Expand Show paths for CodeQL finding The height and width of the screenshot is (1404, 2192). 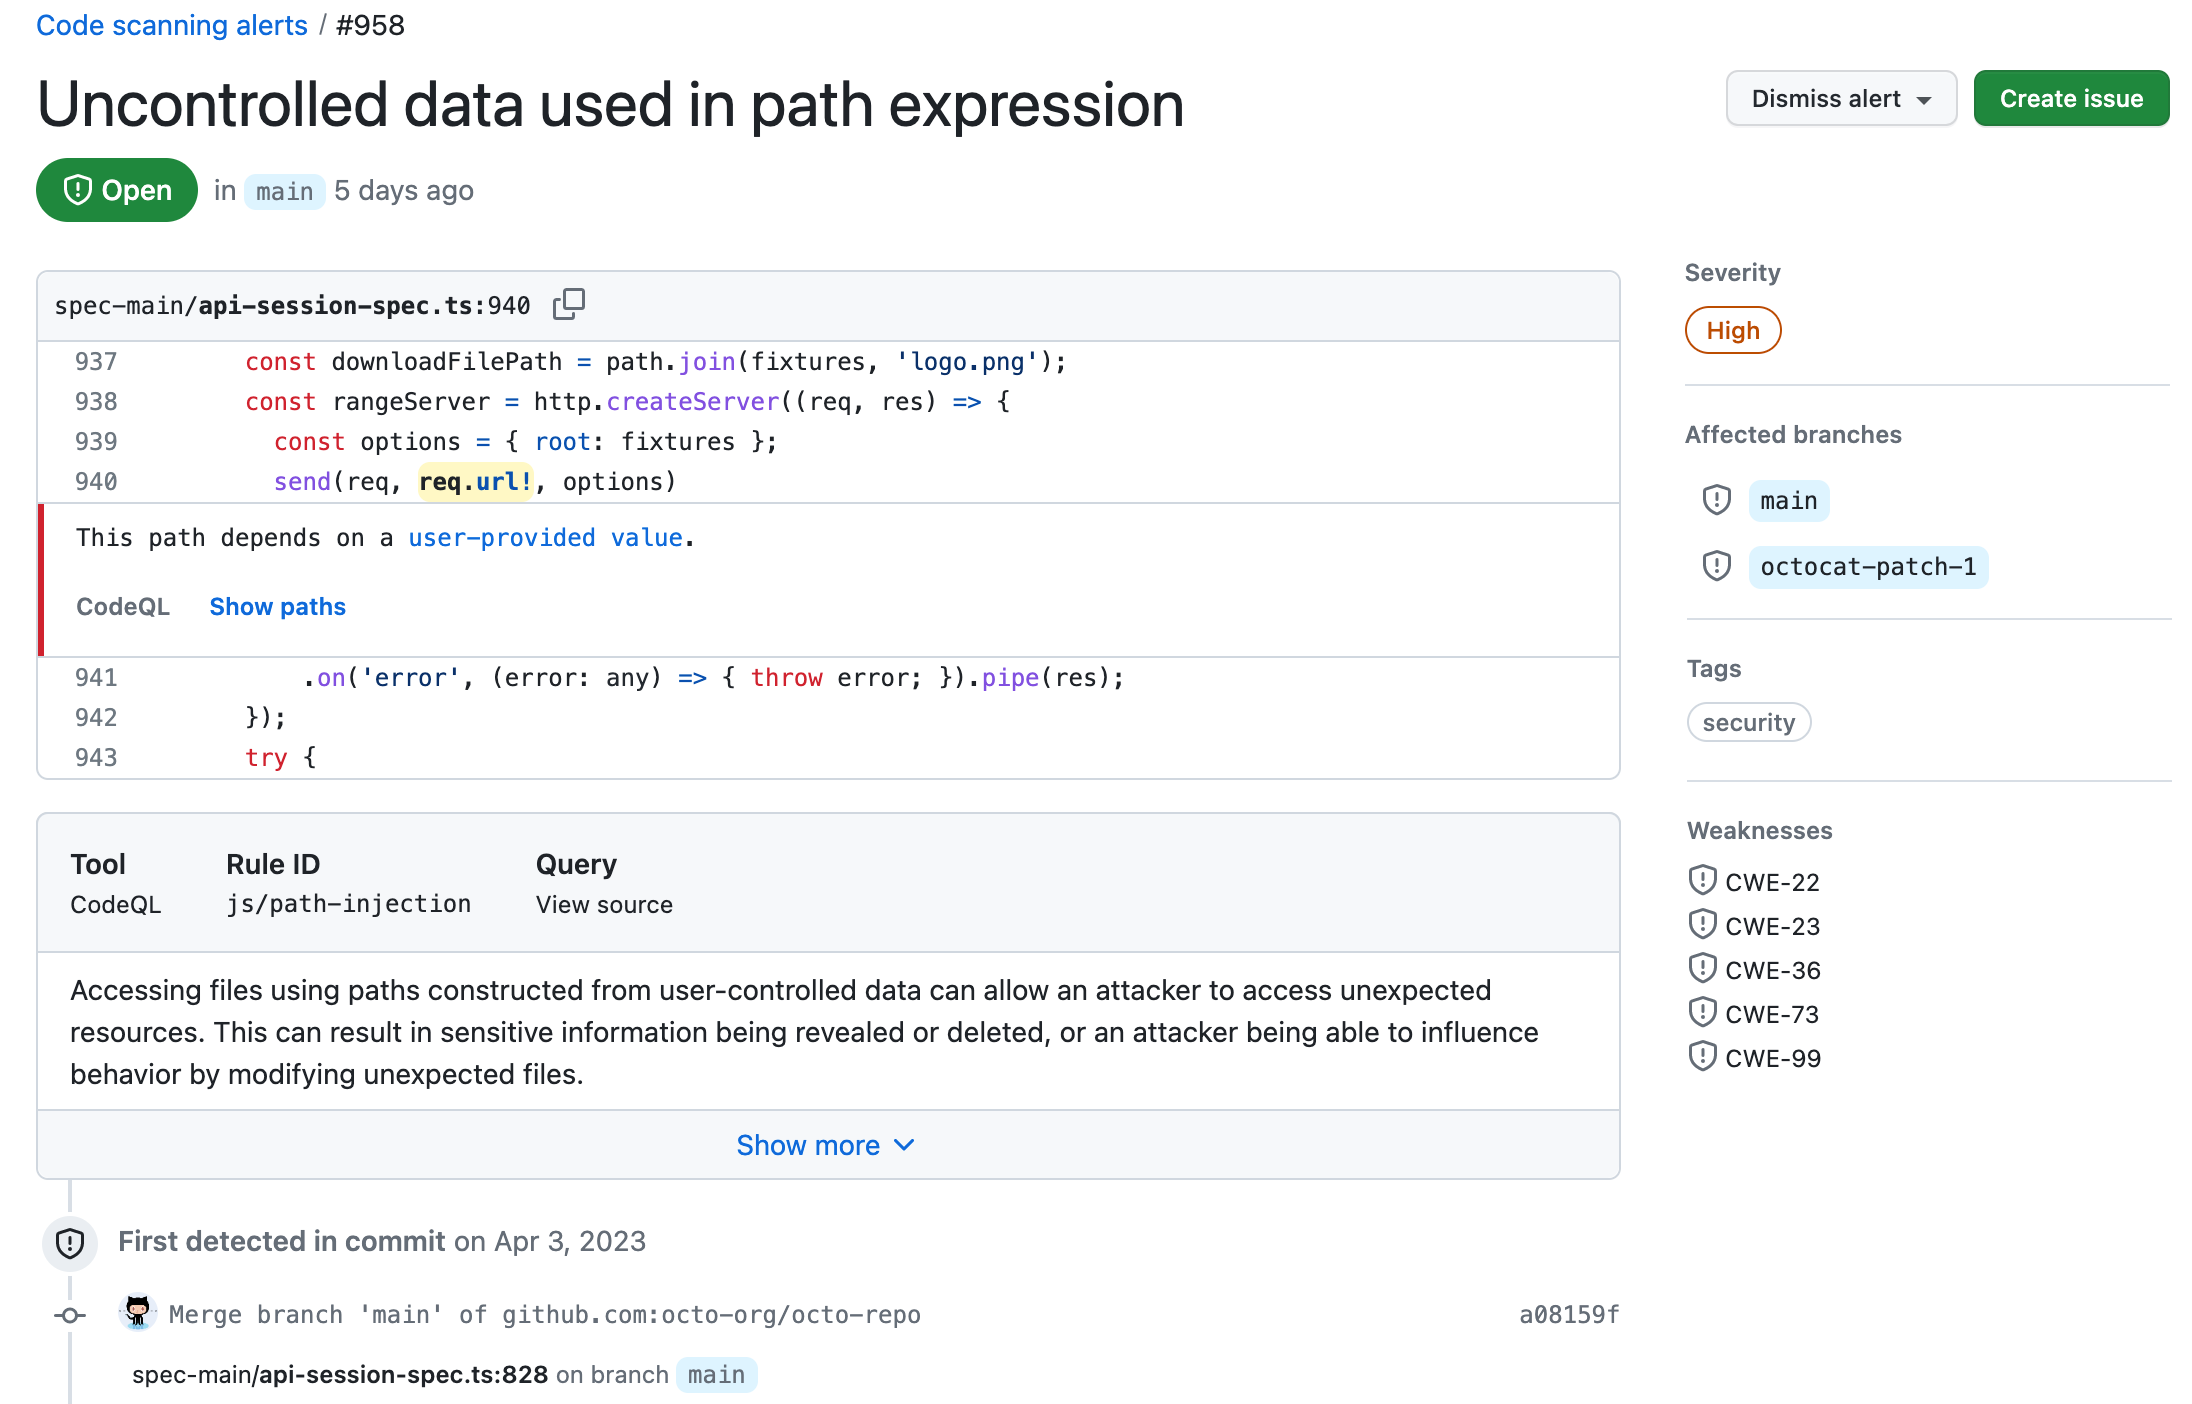[280, 607]
